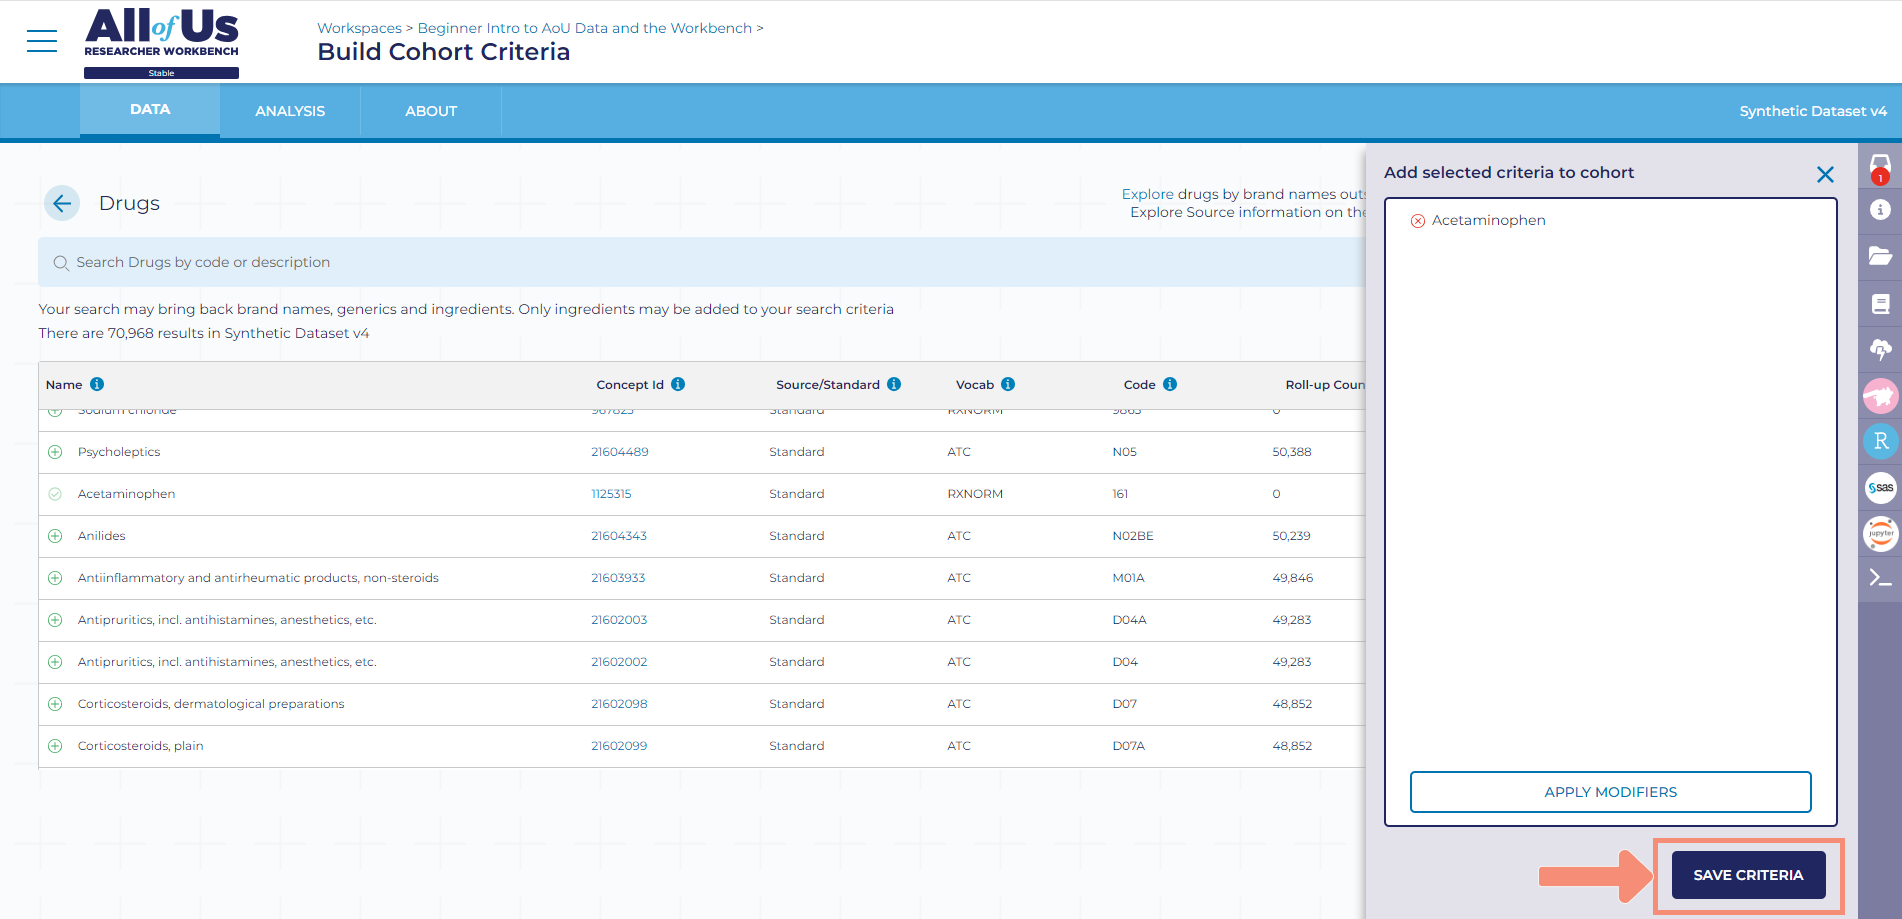Open the cloud compute configuration sidebar icon

1880,349
